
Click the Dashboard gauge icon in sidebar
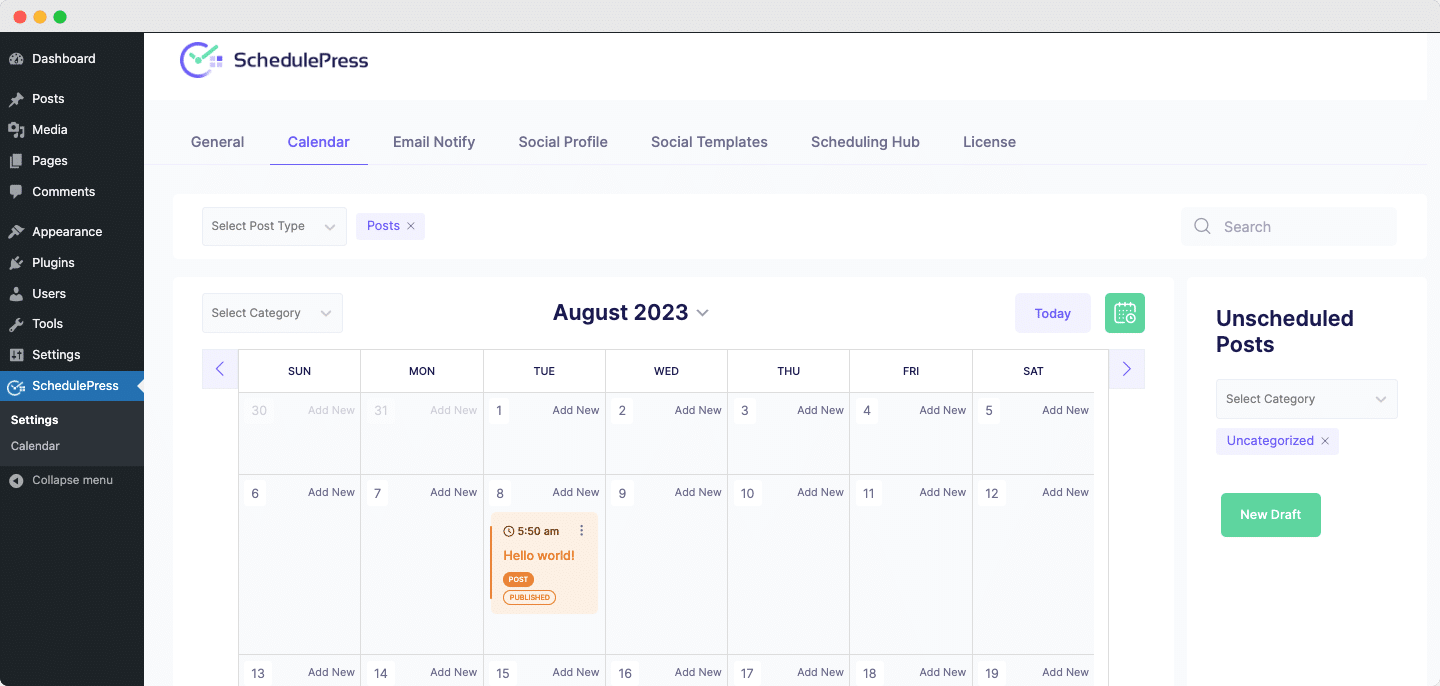point(16,59)
